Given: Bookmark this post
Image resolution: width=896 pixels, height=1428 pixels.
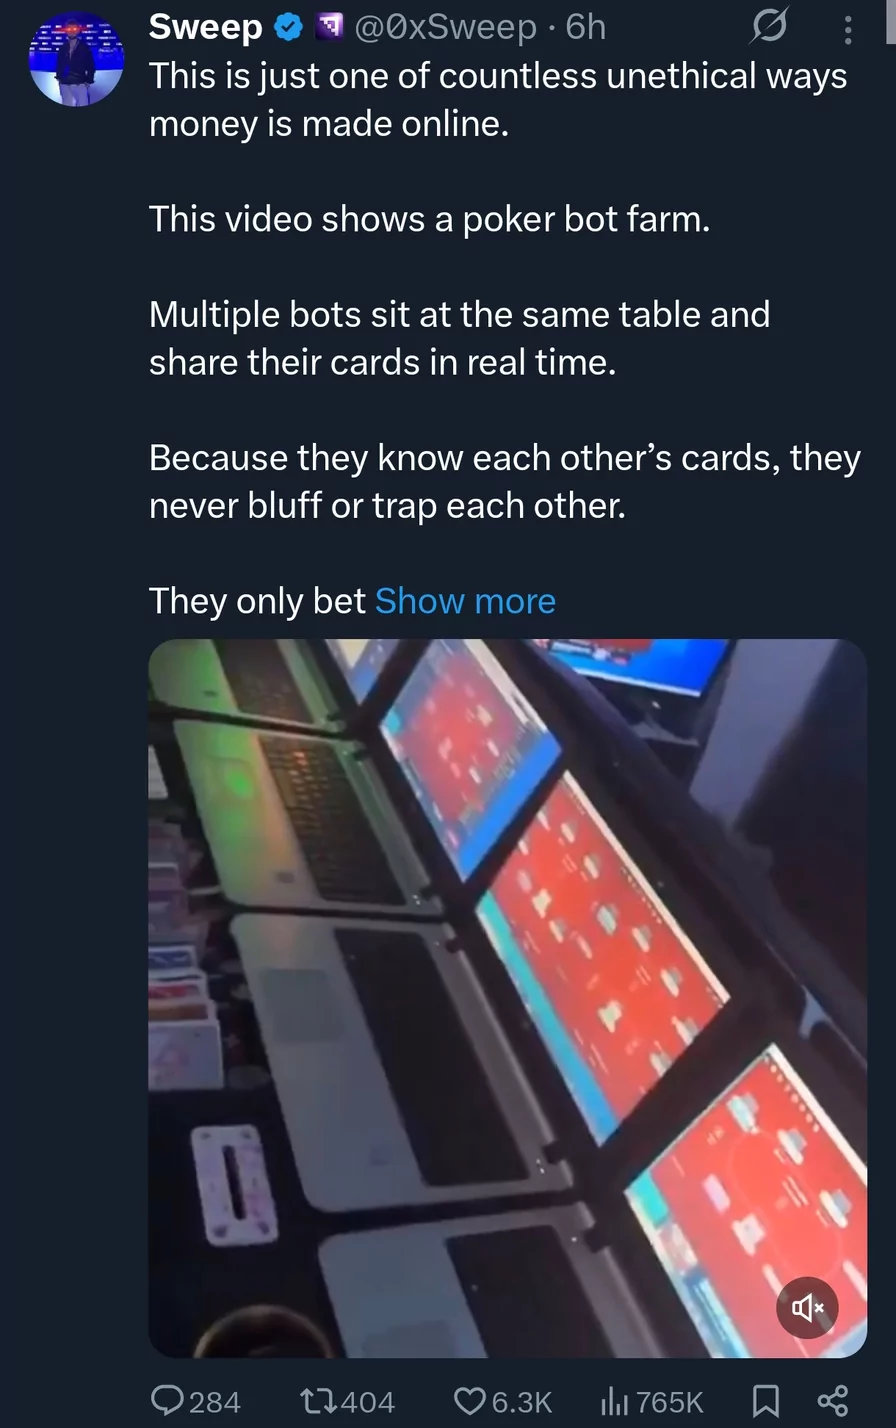Looking at the screenshot, I should (766, 1400).
